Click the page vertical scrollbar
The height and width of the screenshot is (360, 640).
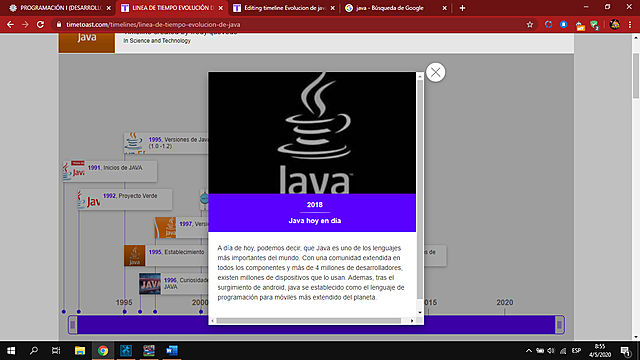pyautogui.click(x=636, y=76)
